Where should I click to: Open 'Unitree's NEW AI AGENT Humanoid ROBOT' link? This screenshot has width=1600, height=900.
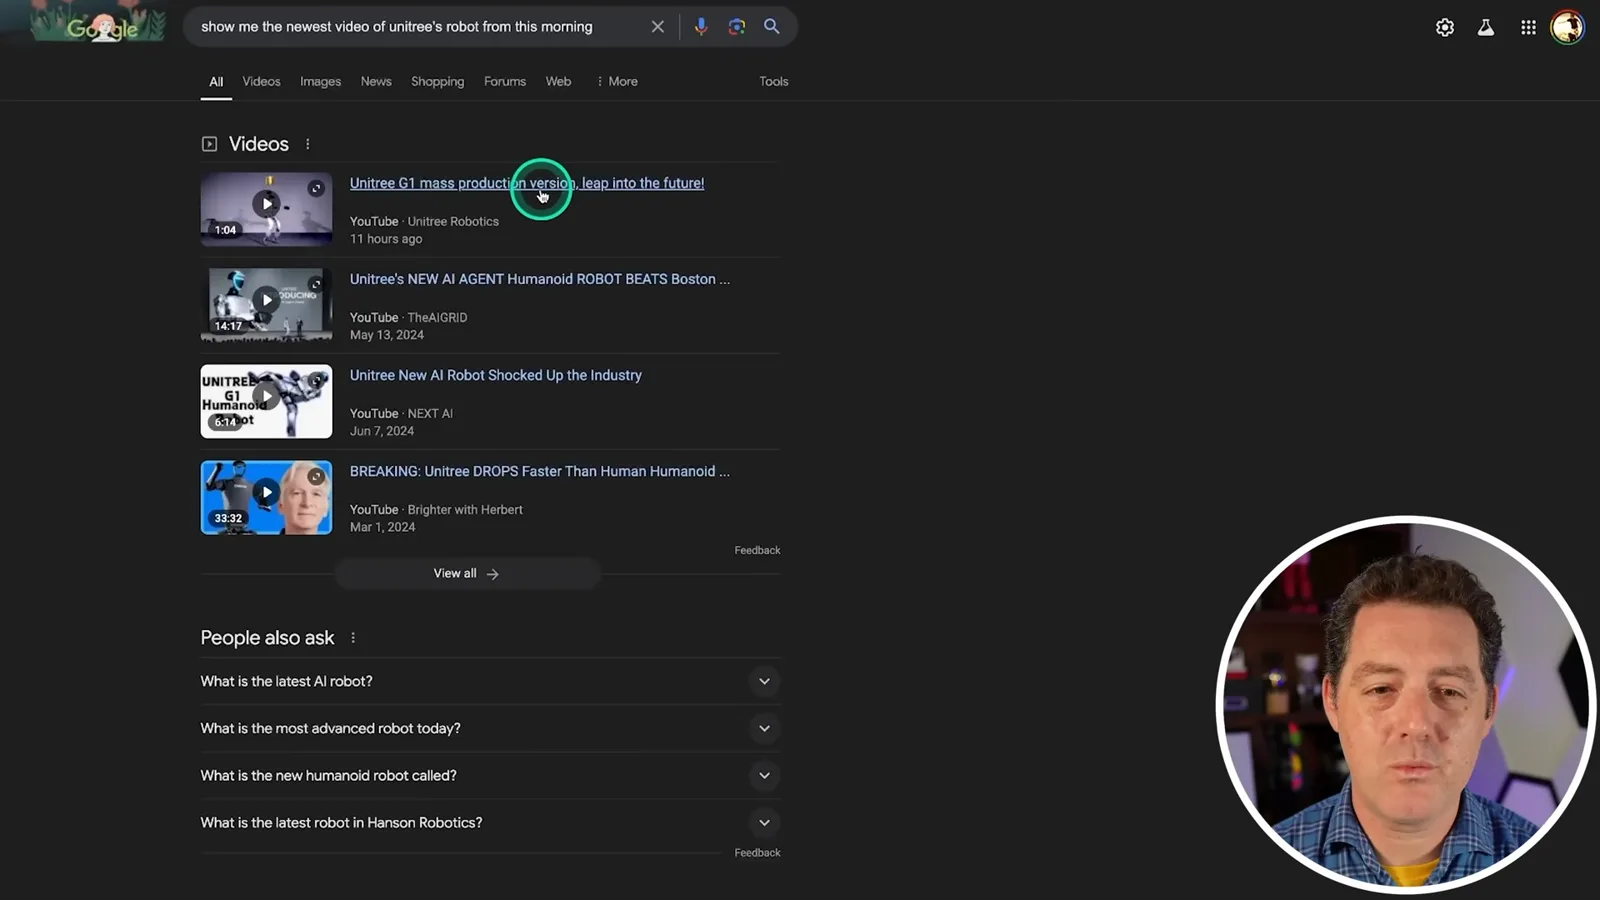(x=540, y=279)
